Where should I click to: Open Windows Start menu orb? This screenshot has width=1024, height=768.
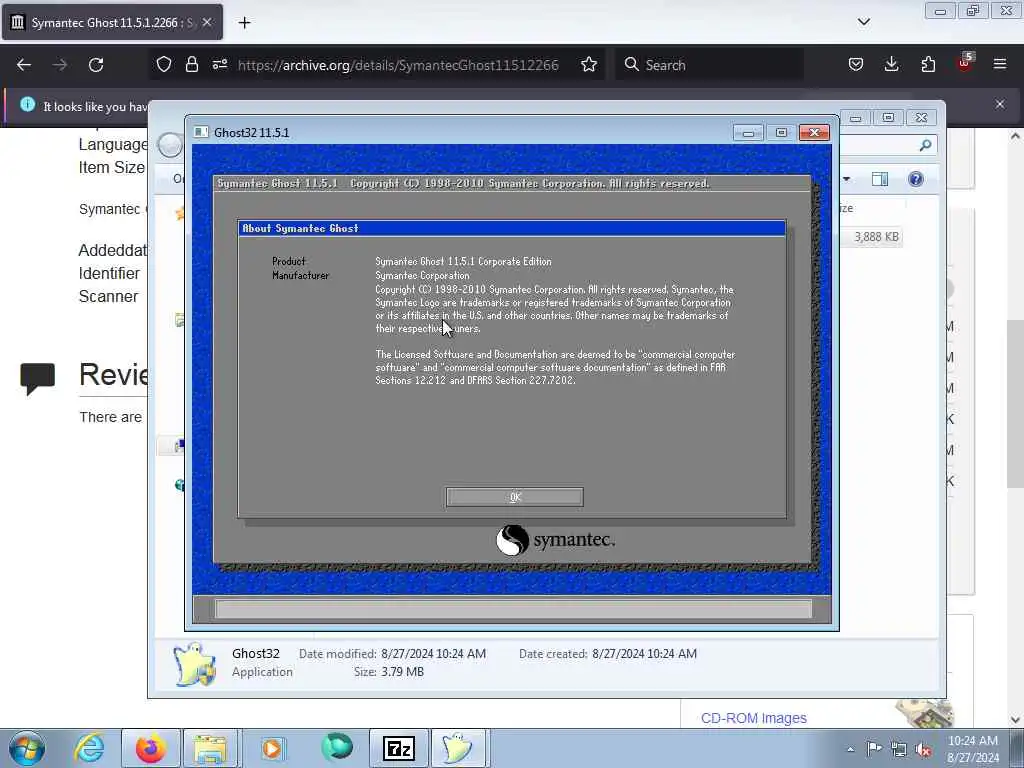click(x=27, y=748)
